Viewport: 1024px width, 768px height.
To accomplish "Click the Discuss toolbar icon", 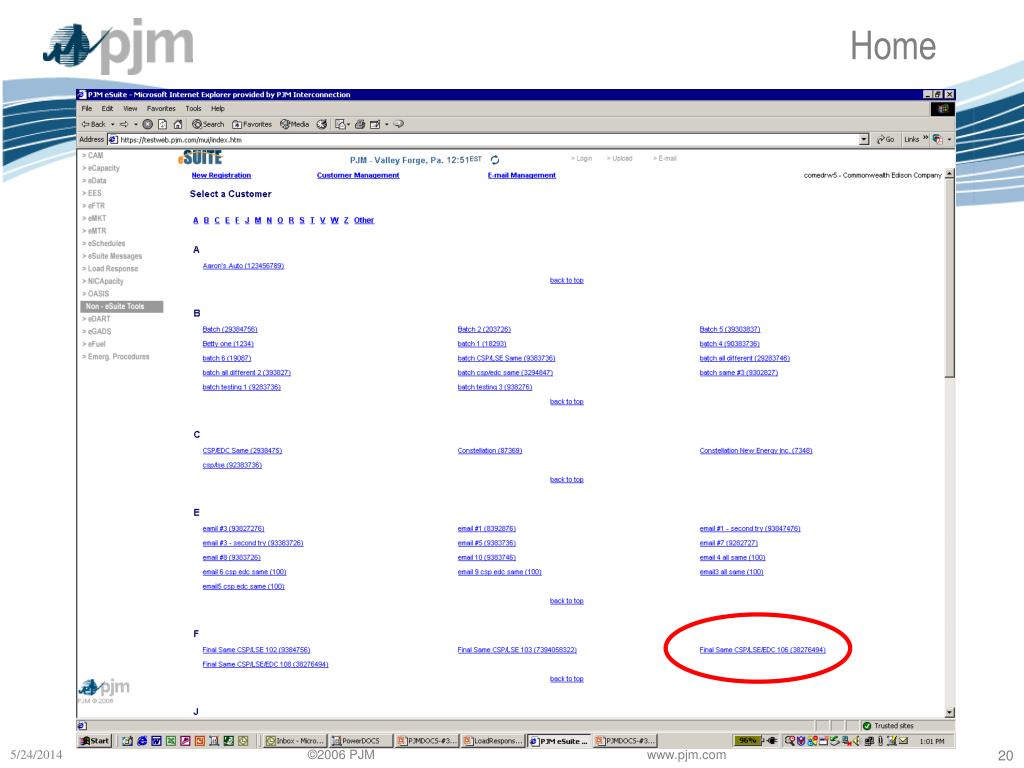I will point(399,124).
